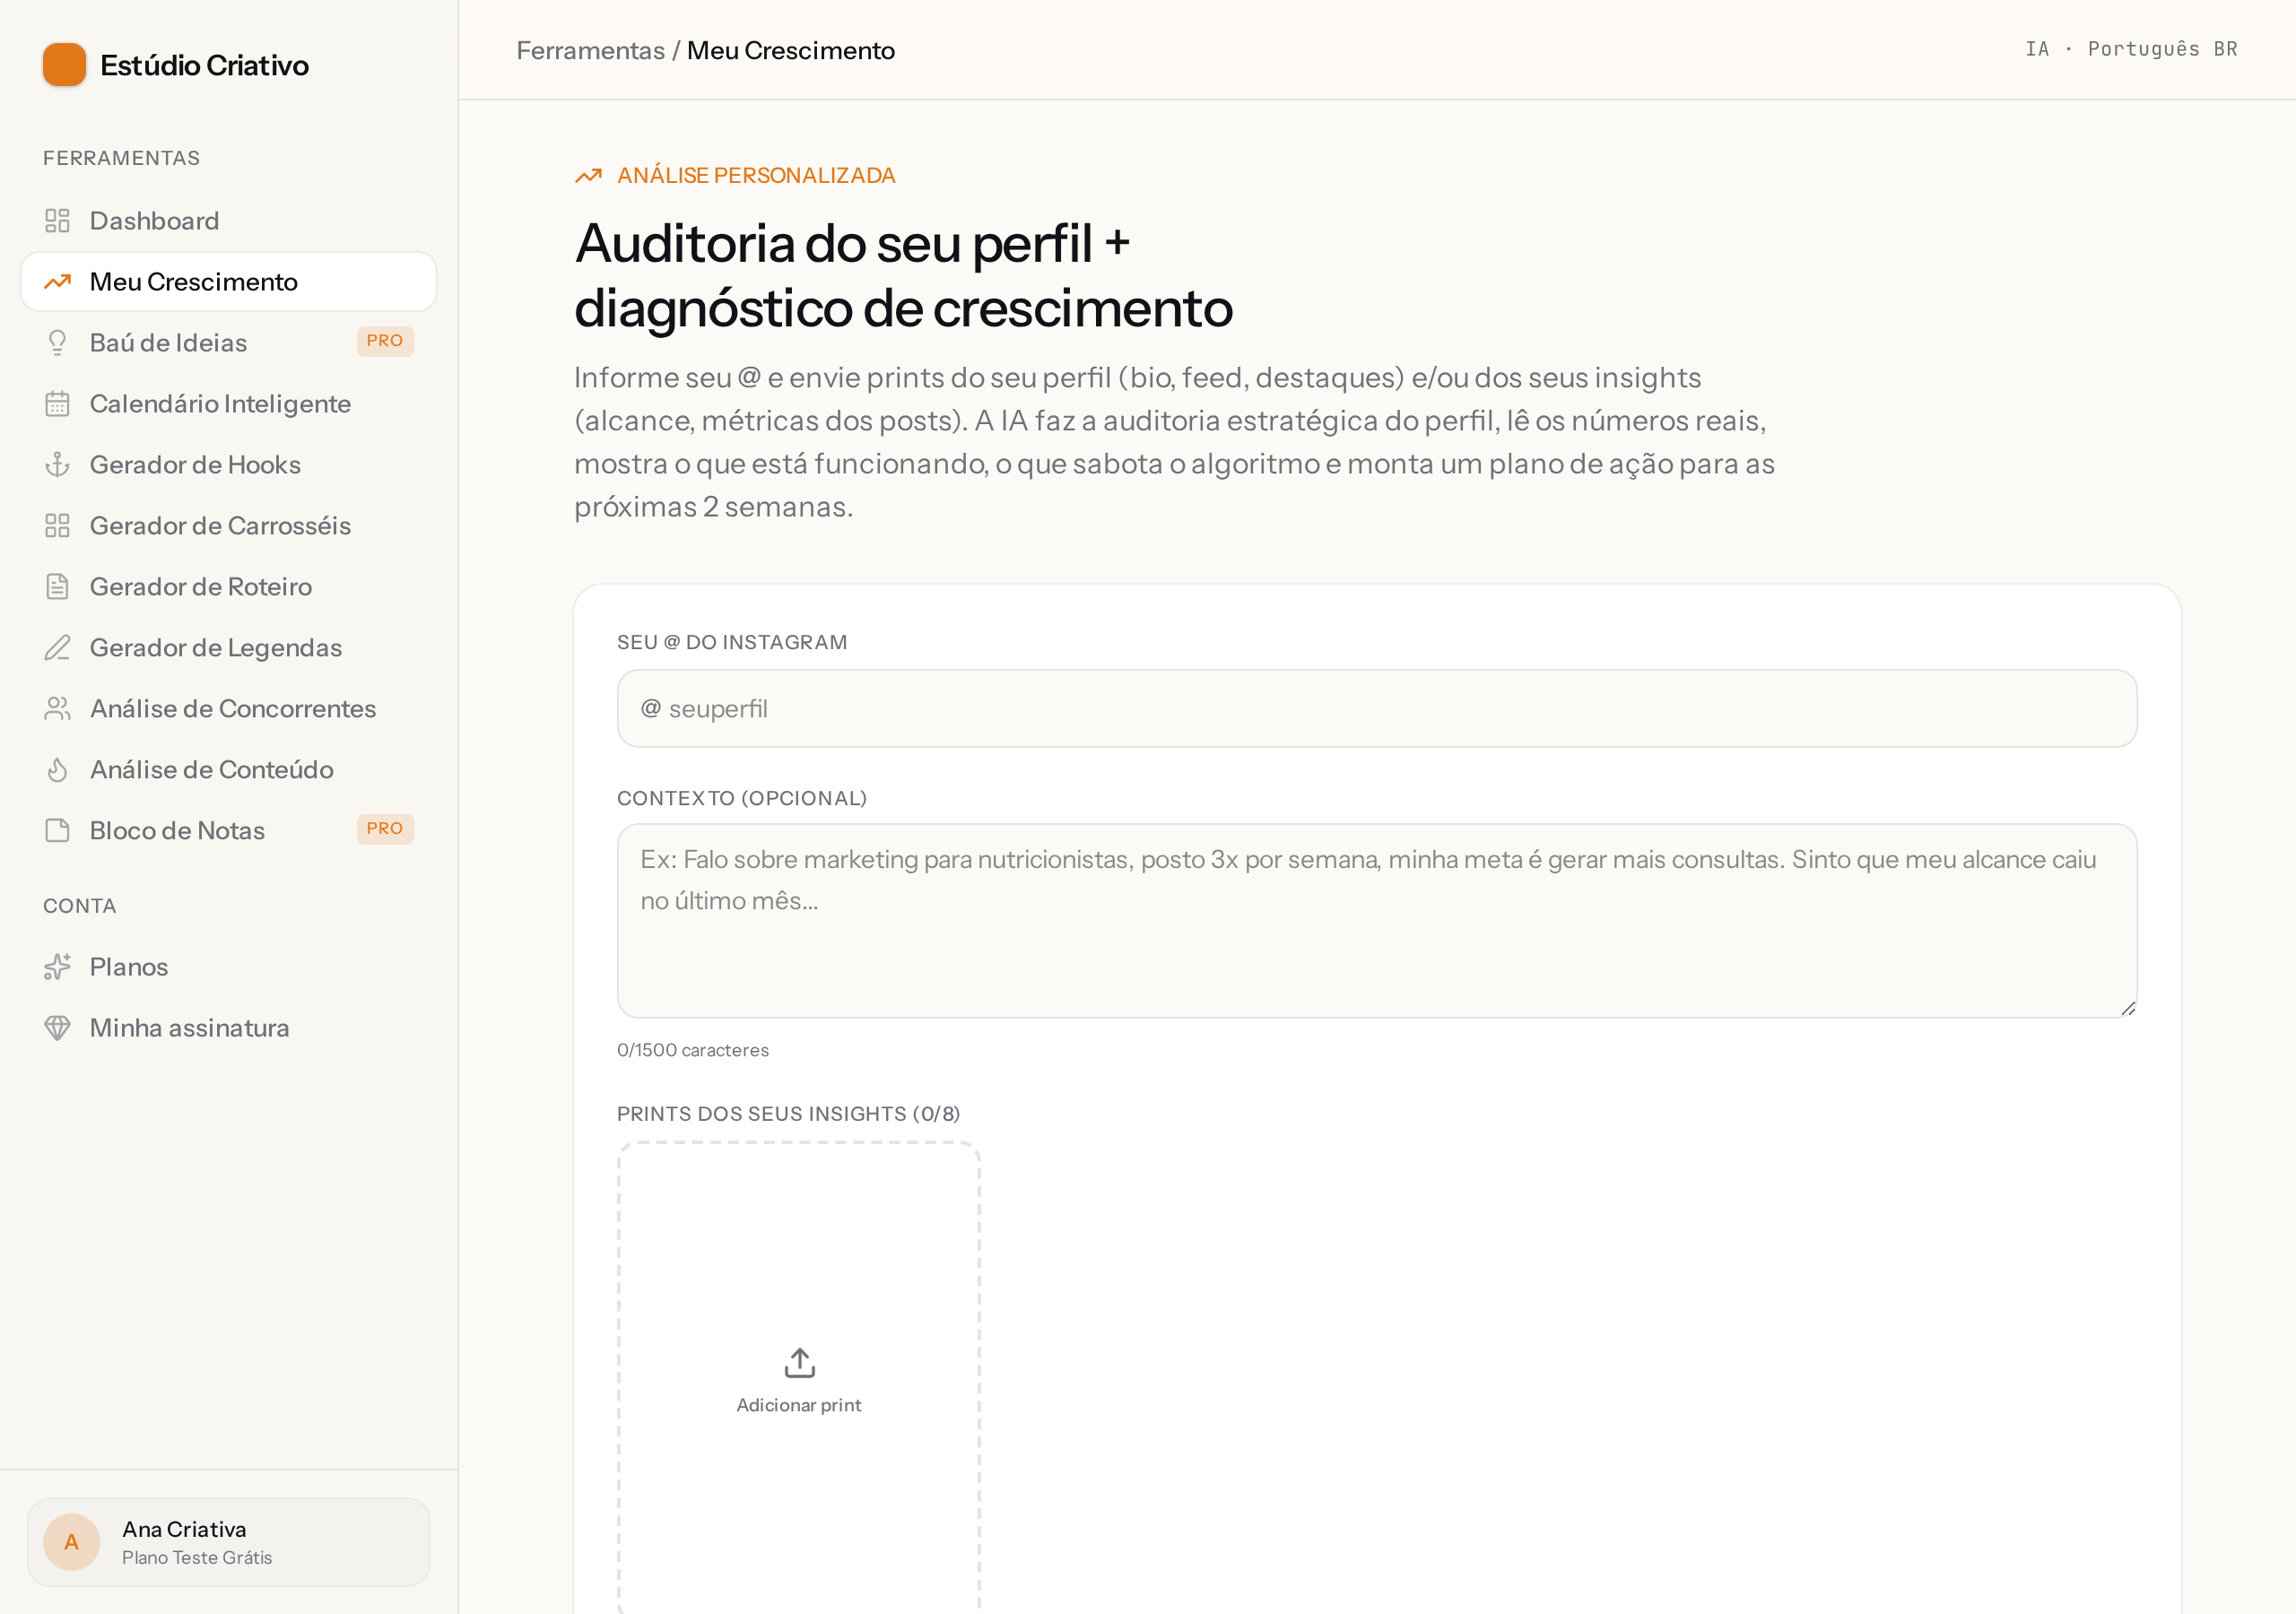2296x1614 pixels.
Task: Open Ana Criativa account card
Action: coord(228,1542)
